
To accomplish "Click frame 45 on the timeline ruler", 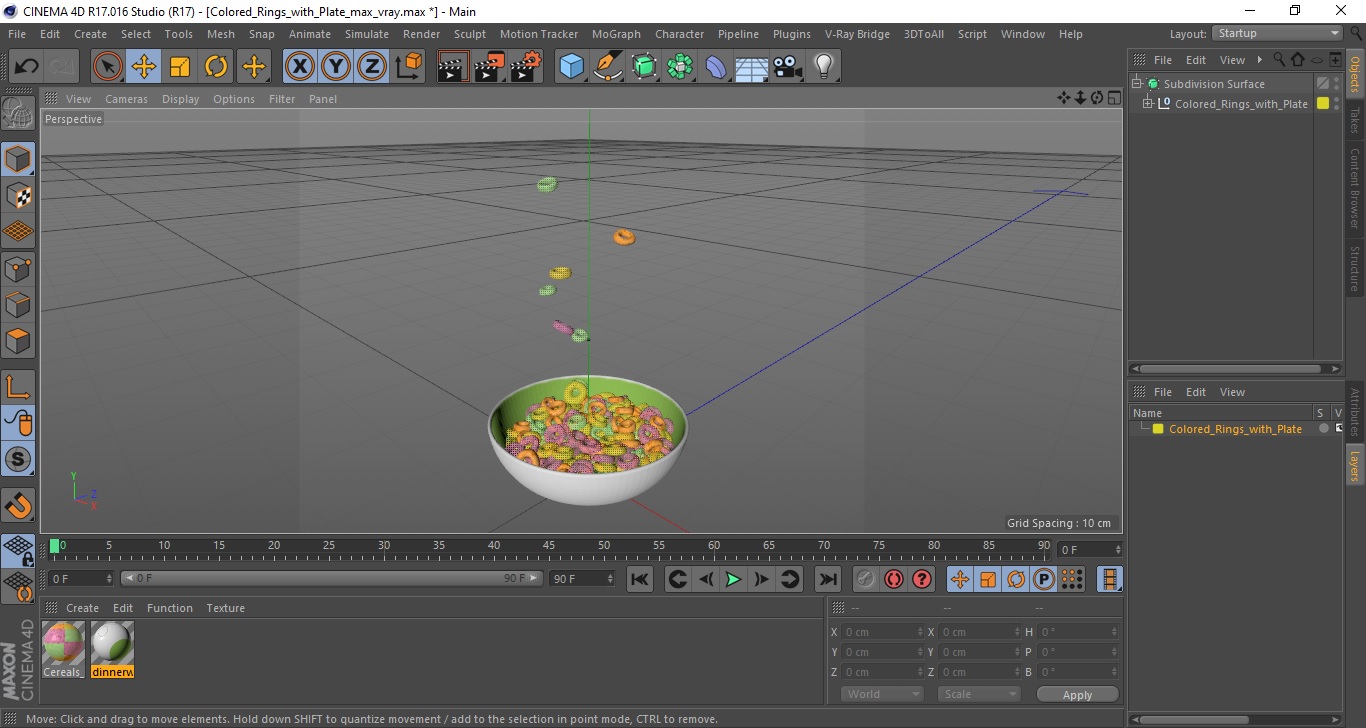I will coord(549,548).
